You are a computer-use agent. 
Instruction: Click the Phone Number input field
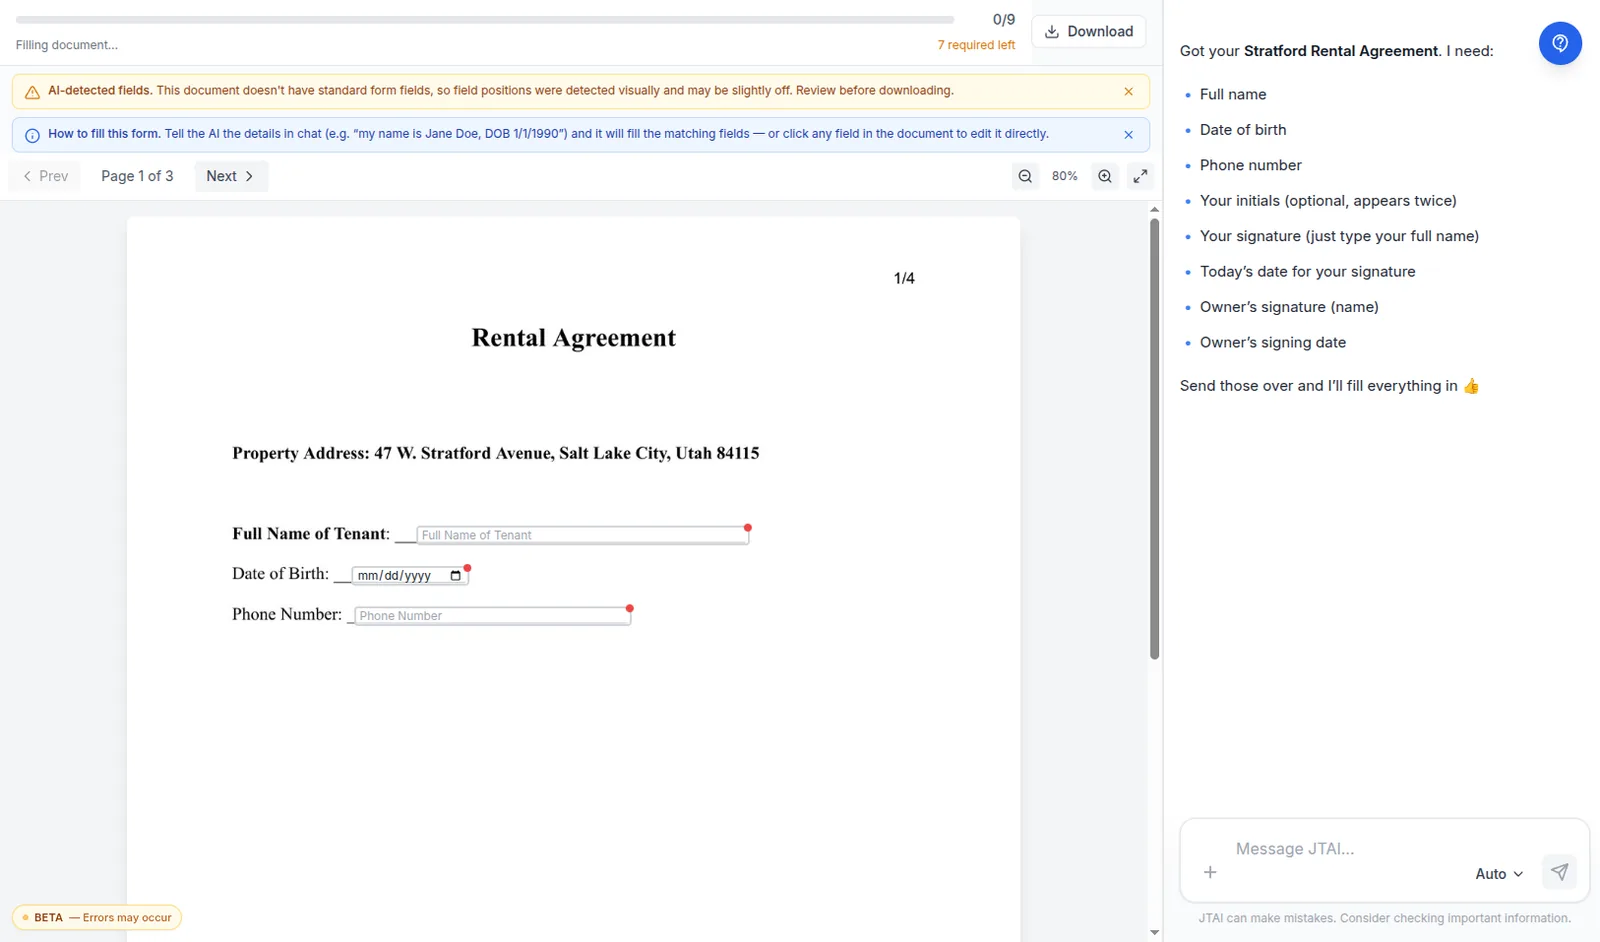493,616
